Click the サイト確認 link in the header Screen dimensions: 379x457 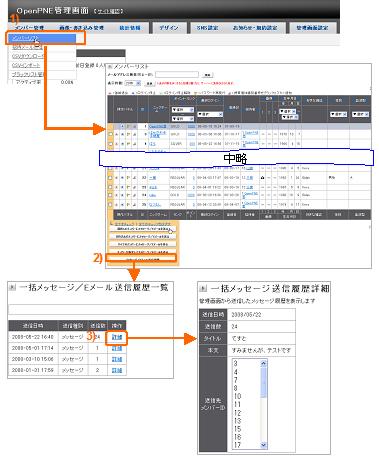(x=108, y=11)
